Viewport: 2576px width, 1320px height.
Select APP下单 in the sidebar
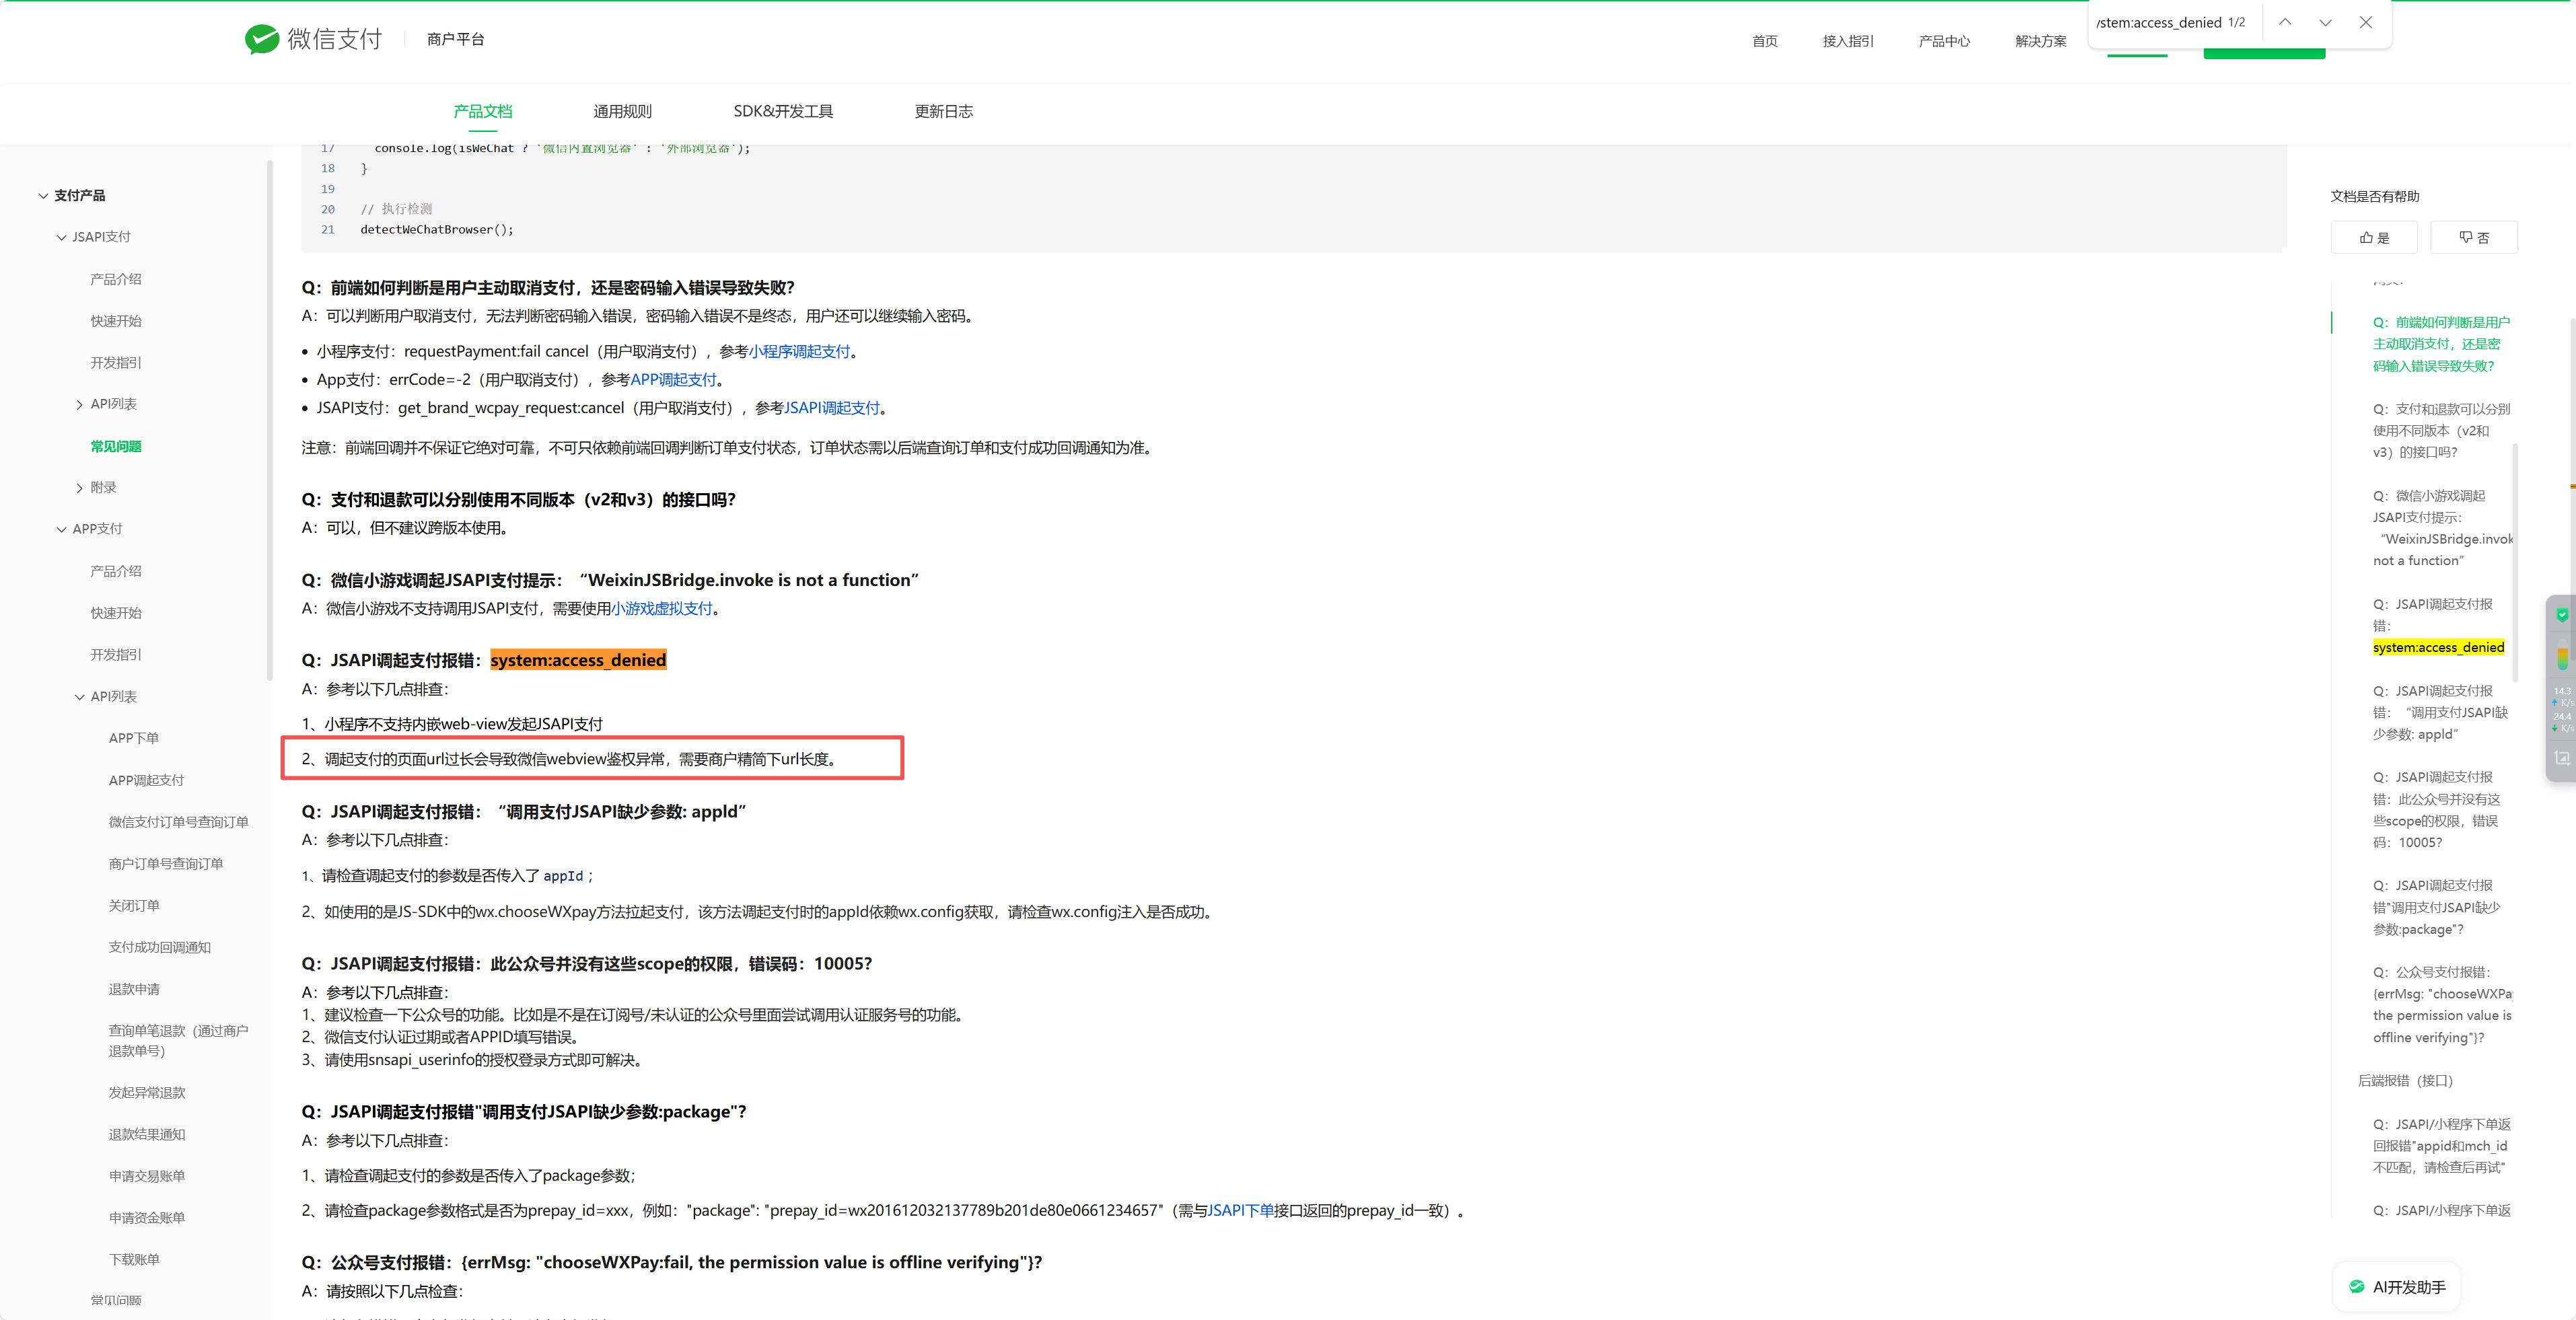click(x=134, y=738)
